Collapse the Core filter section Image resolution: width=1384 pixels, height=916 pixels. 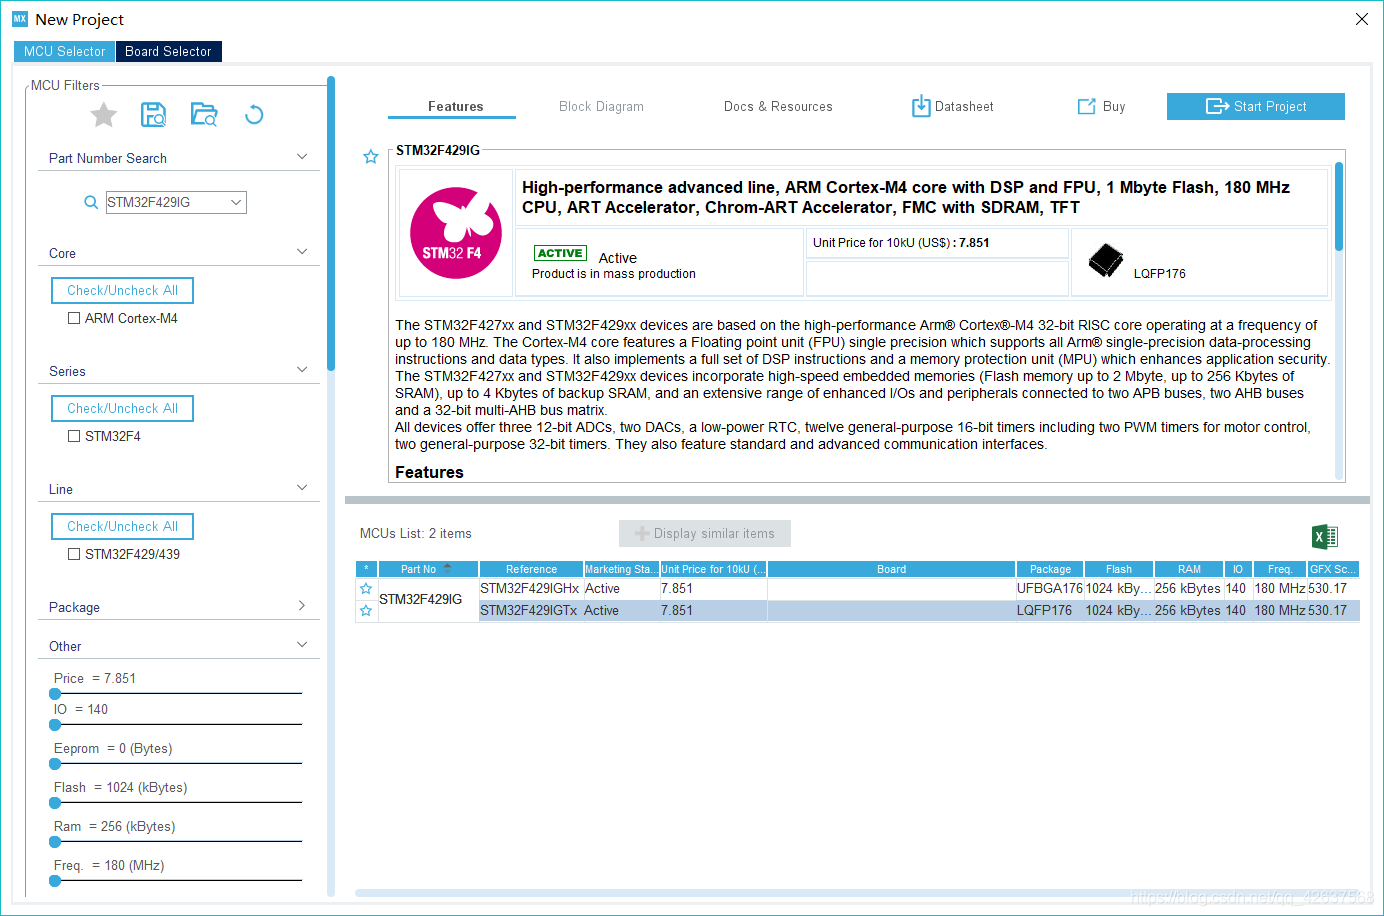[302, 252]
